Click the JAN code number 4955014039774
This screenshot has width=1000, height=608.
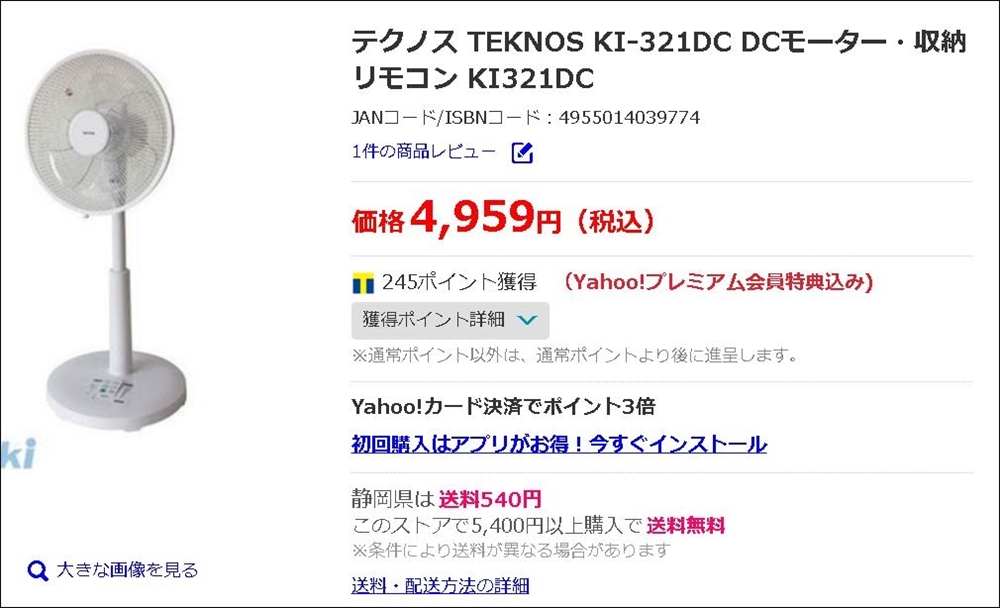630,118
